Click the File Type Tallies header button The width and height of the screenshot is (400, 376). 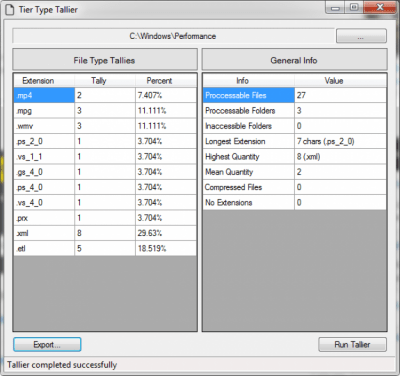click(x=105, y=60)
